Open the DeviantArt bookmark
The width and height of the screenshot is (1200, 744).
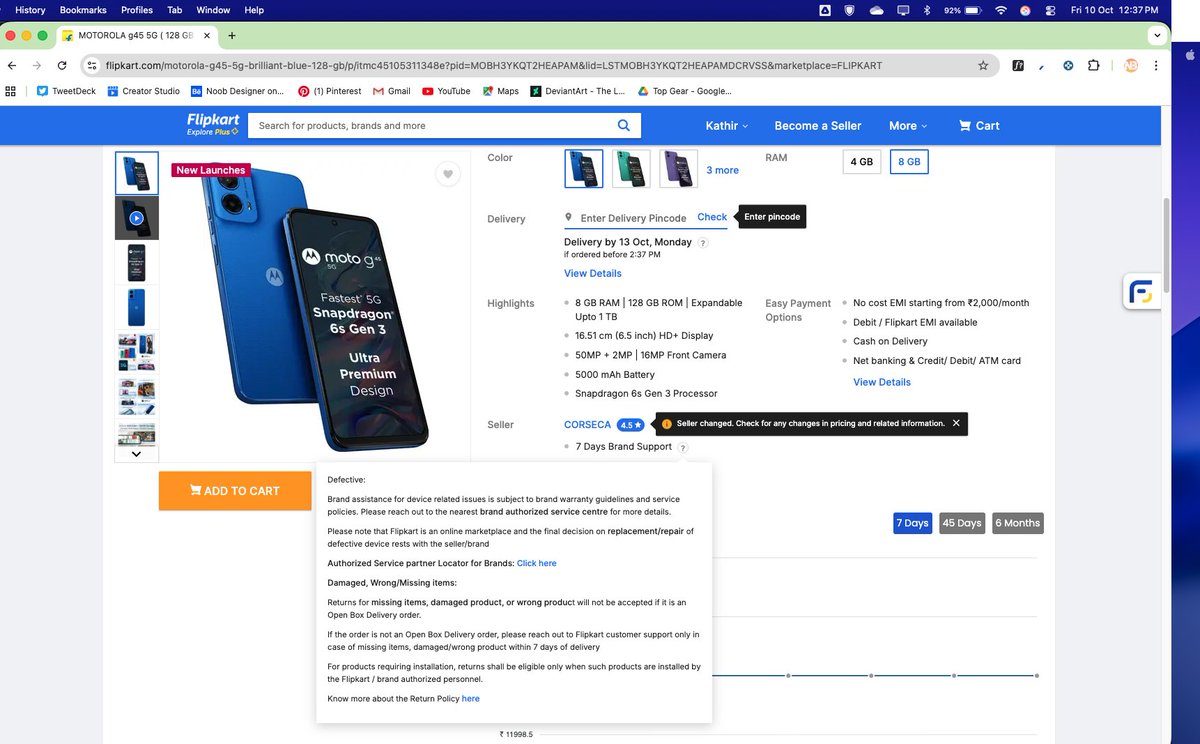tap(578, 91)
